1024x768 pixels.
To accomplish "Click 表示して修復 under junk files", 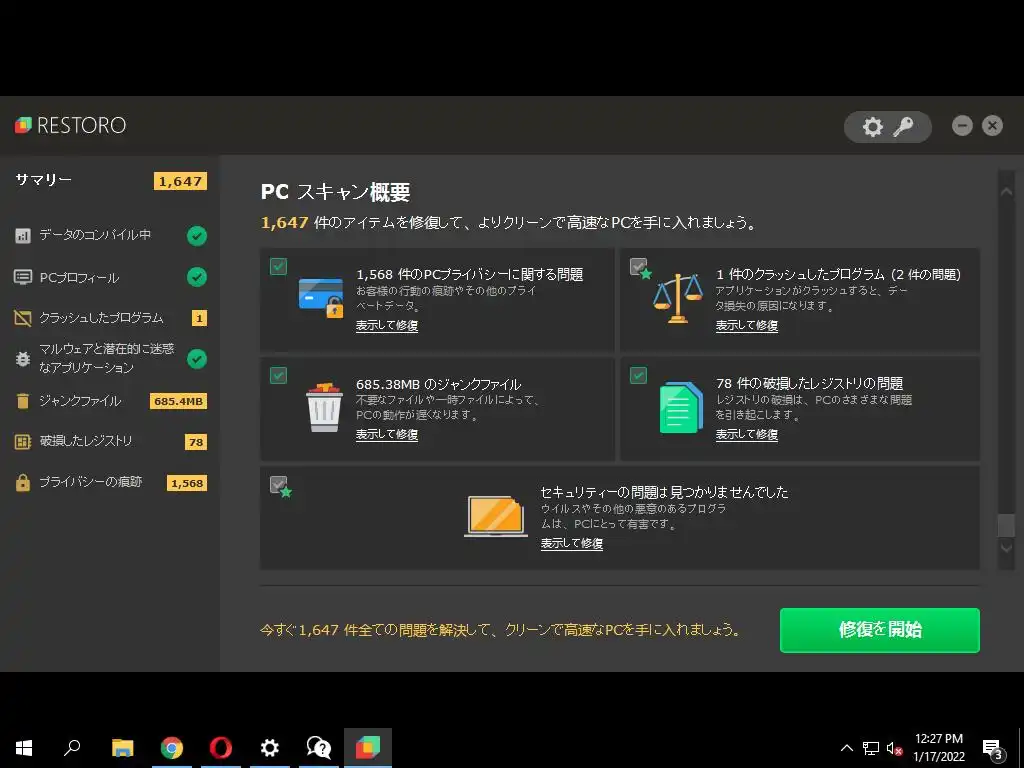I will pos(387,434).
